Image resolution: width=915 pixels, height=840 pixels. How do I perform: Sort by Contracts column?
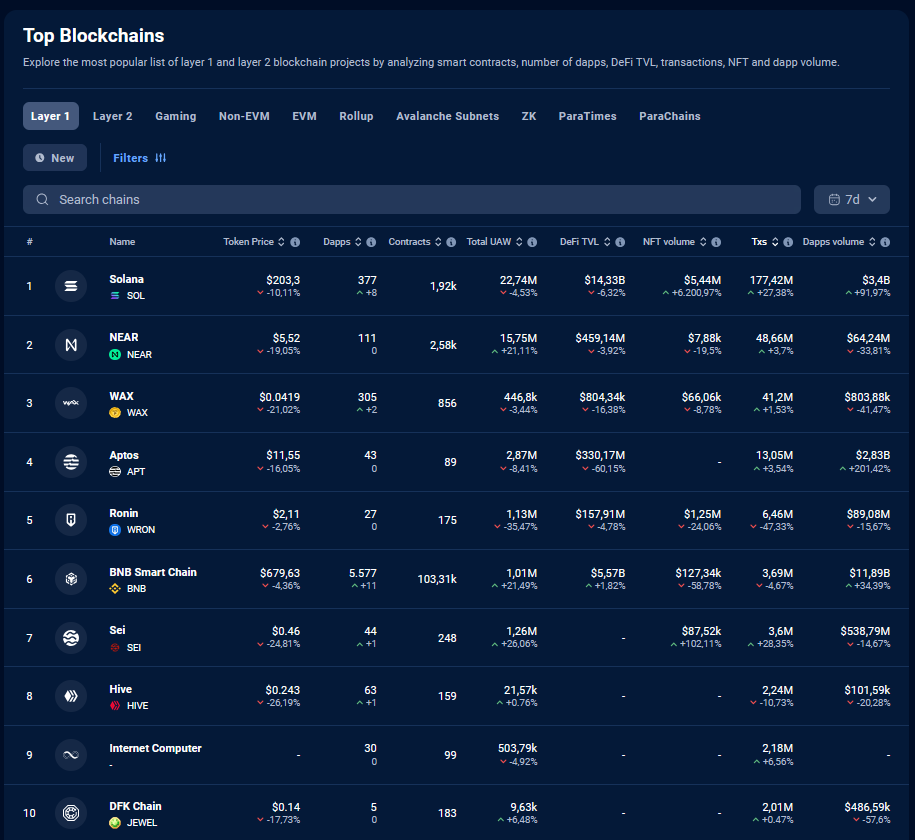[x=438, y=242]
